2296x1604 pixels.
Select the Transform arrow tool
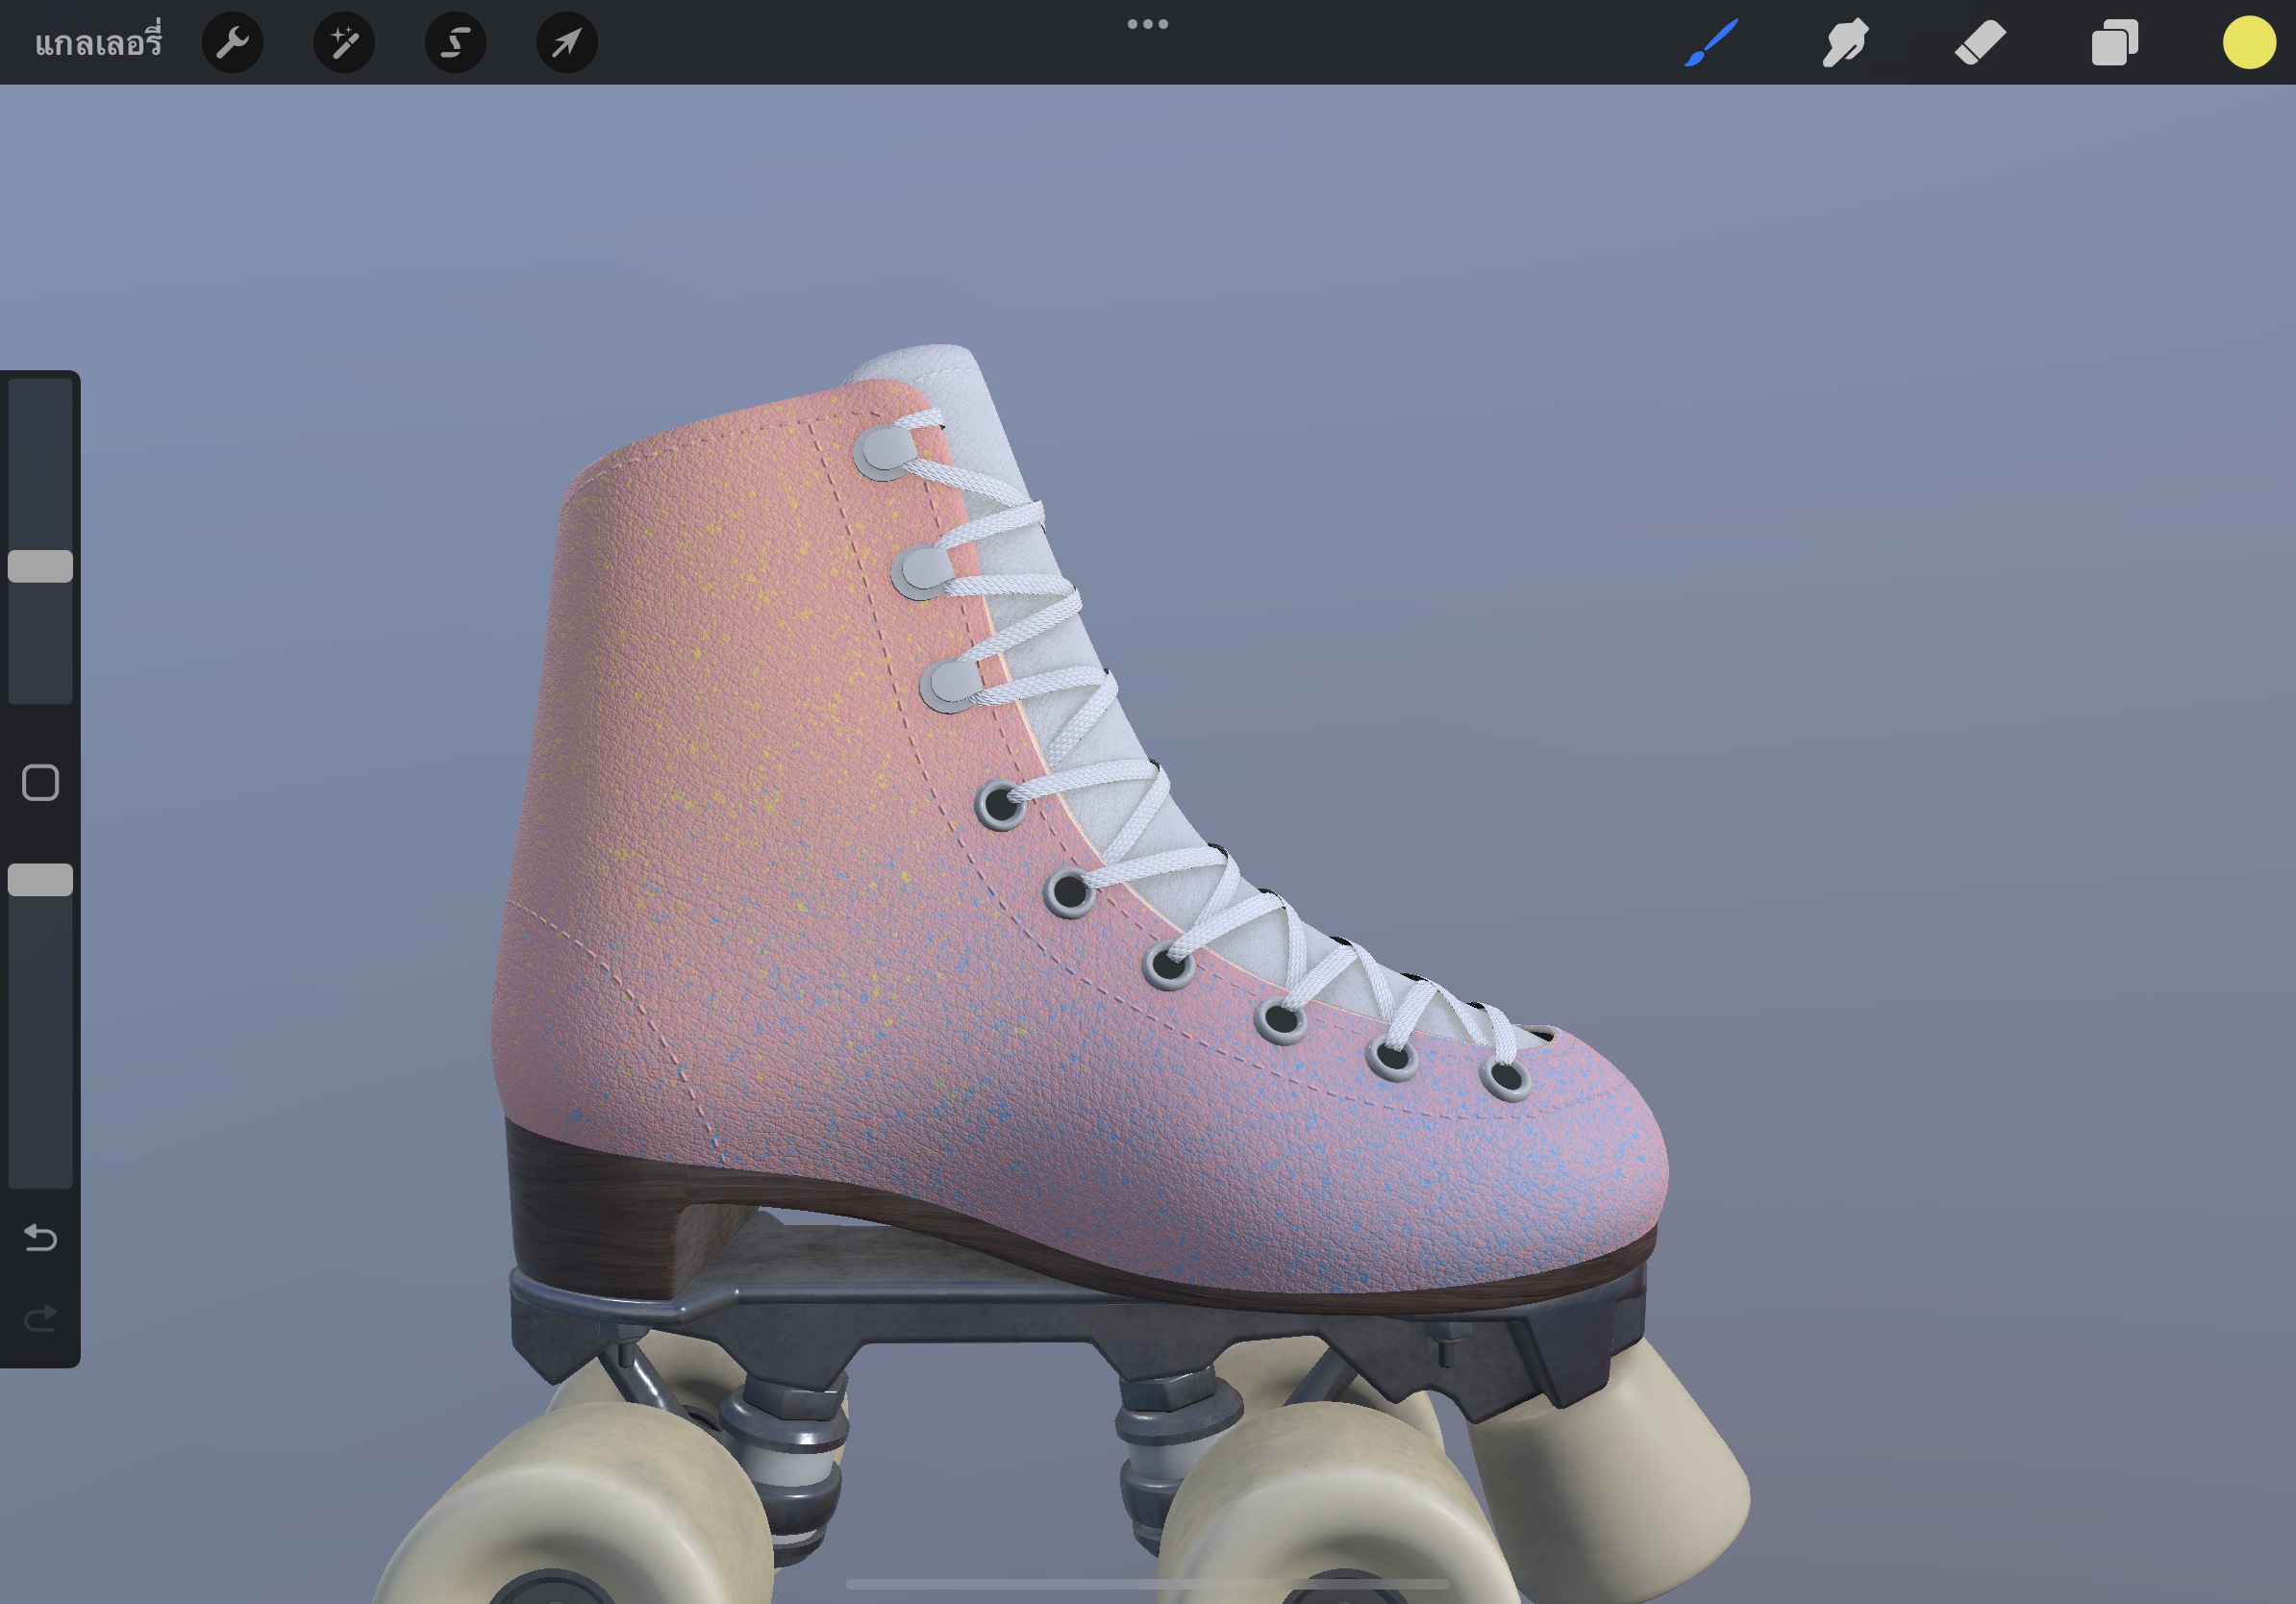pyautogui.click(x=567, y=43)
